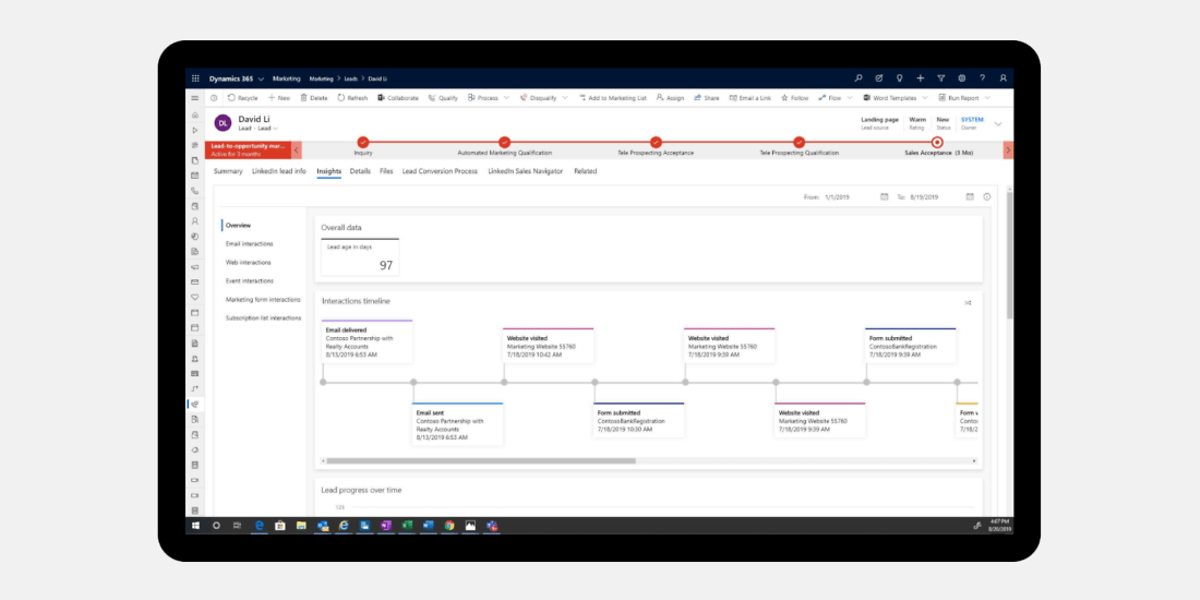Toggle the hamburger site map menu

coord(195,98)
